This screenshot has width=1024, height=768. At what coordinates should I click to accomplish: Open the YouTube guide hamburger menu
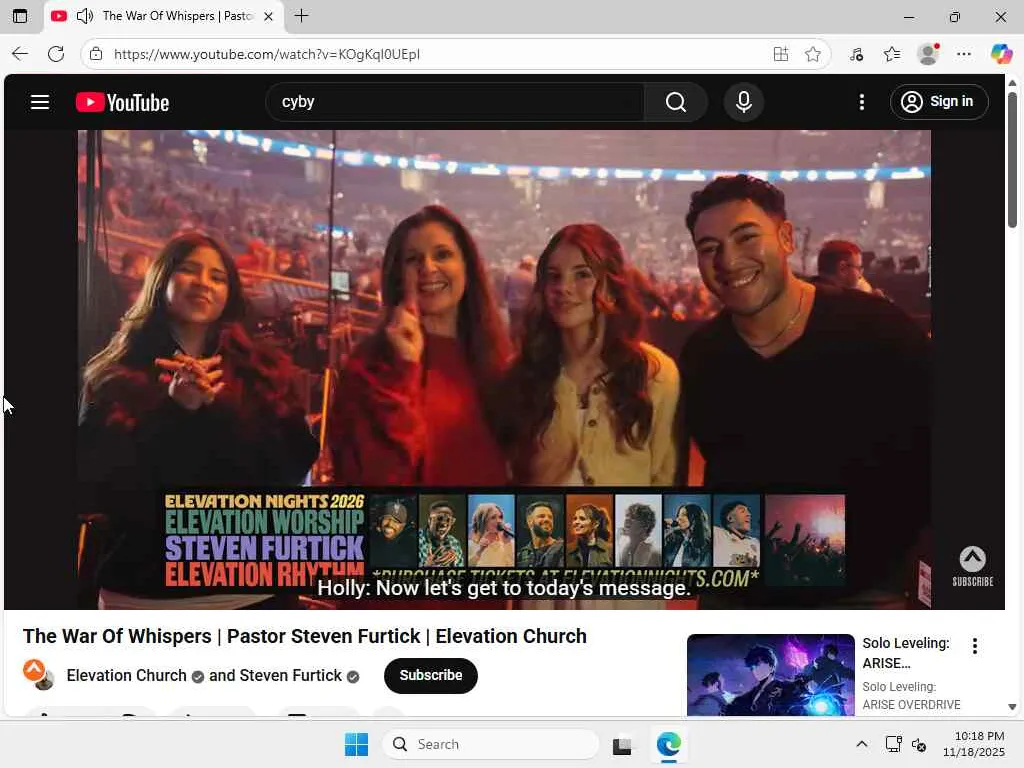(40, 102)
